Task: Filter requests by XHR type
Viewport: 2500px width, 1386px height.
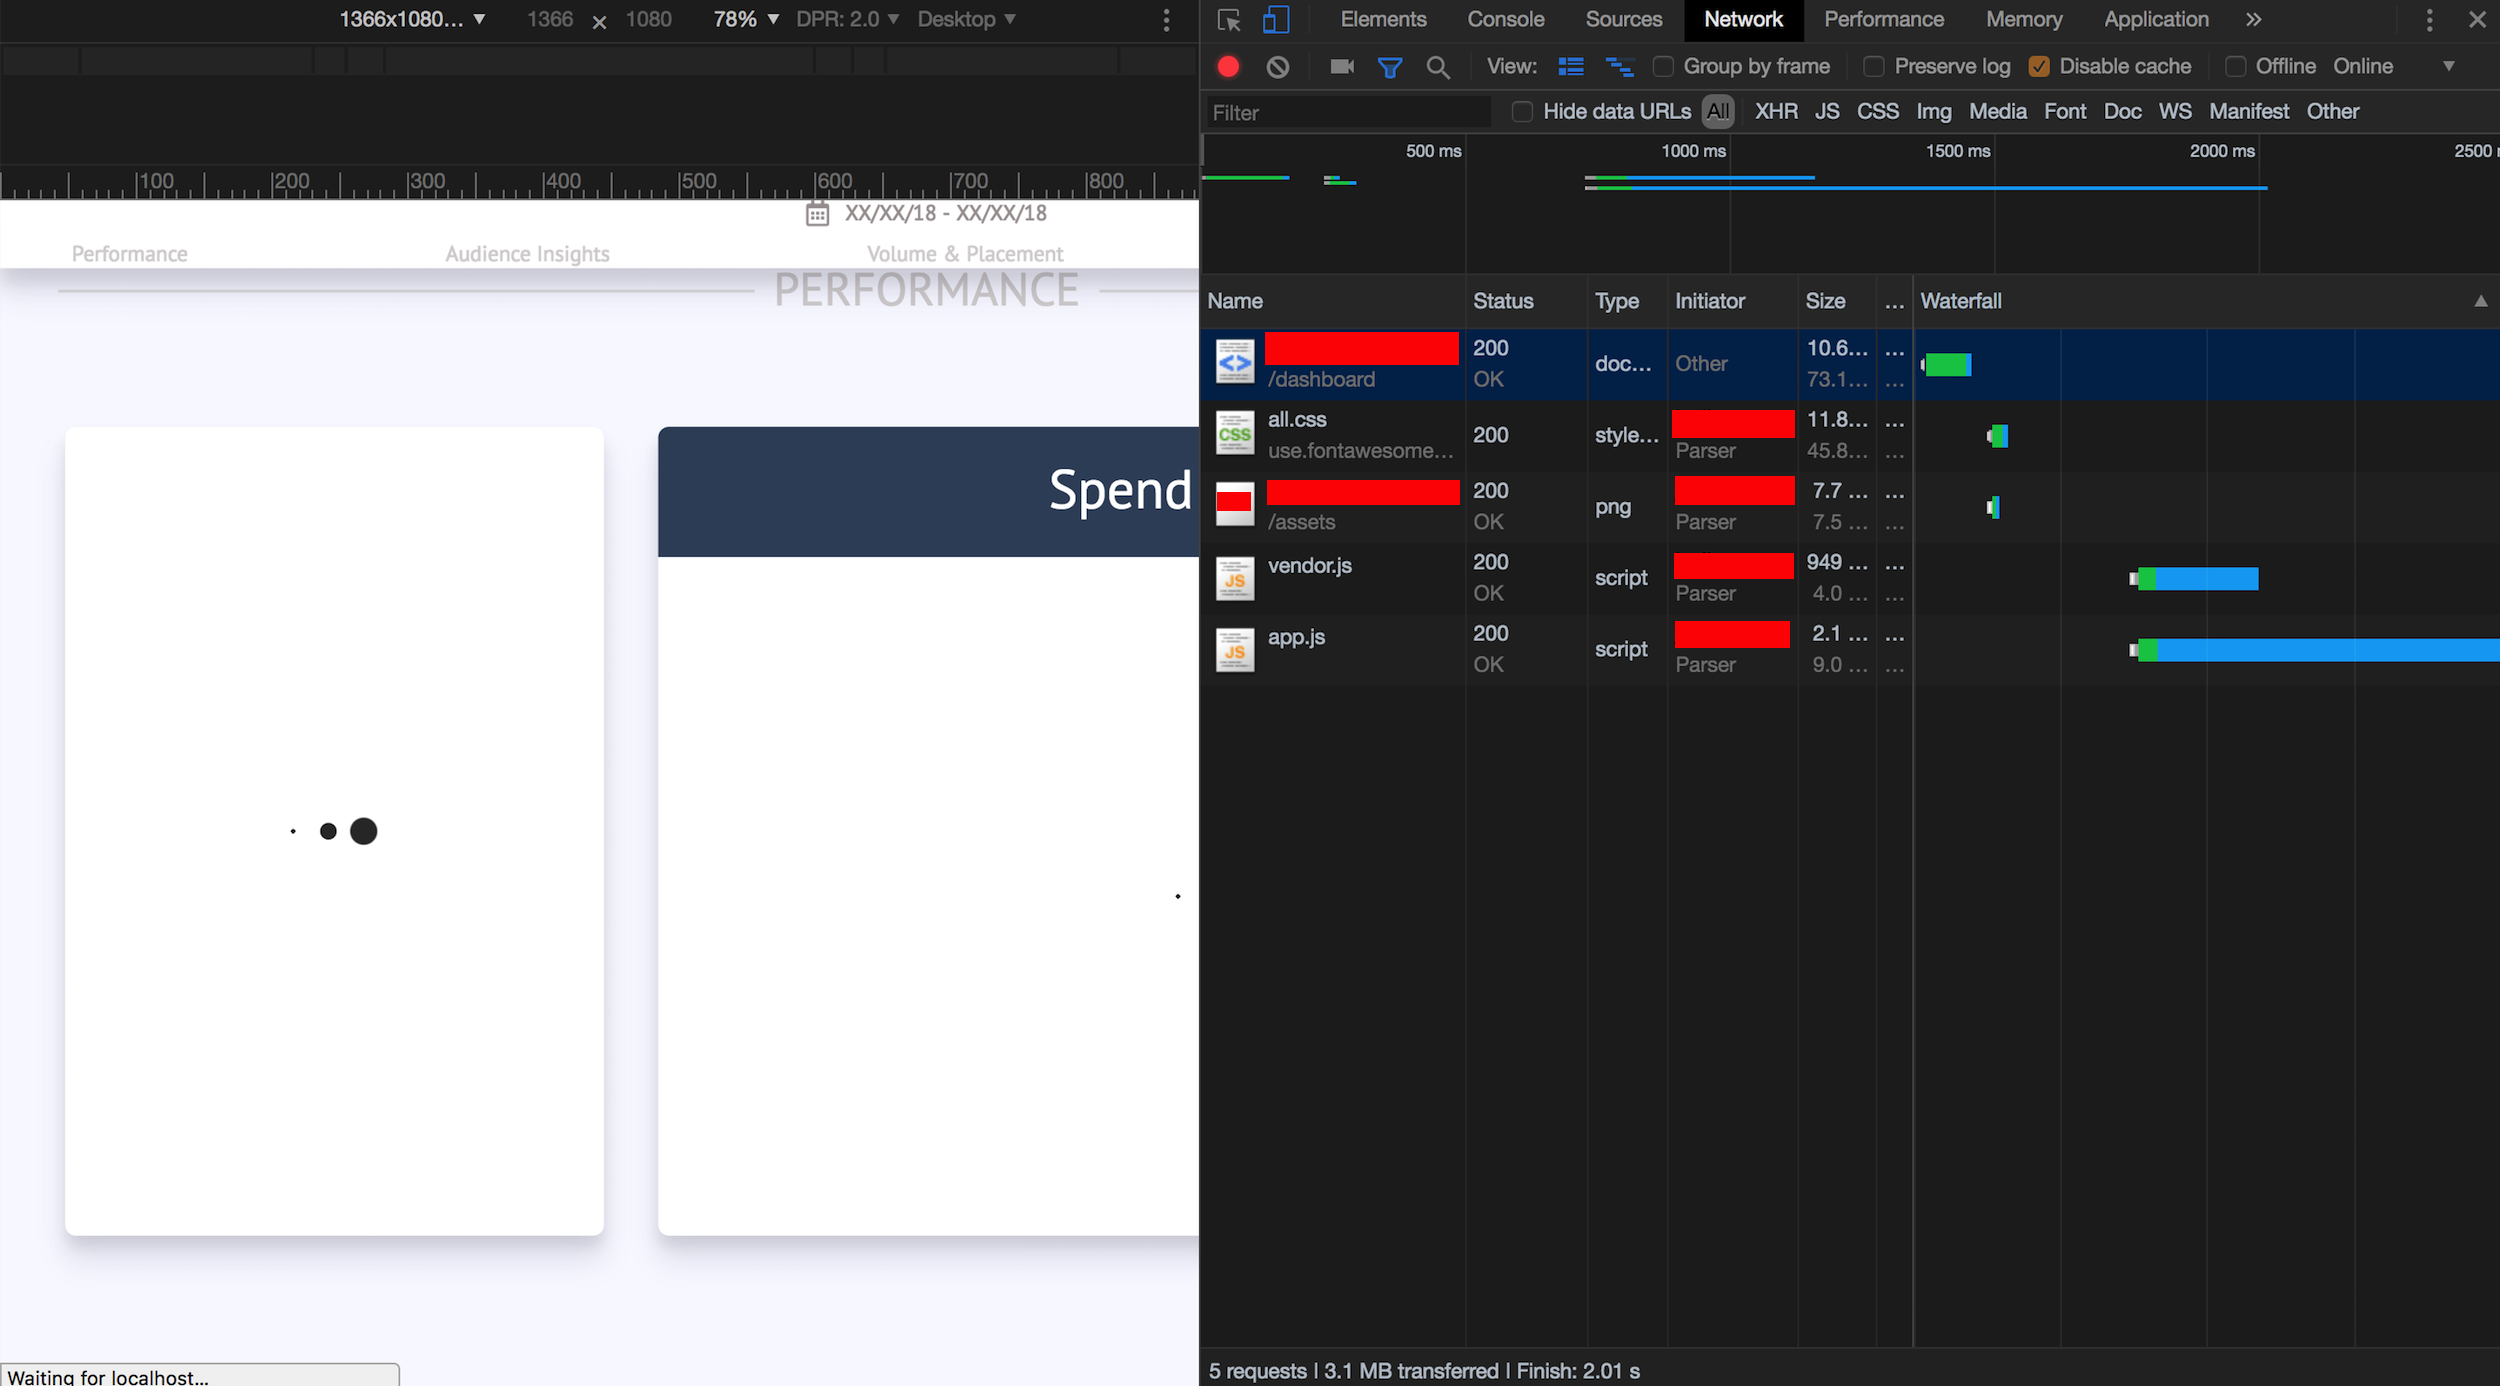Action: tap(1776, 112)
